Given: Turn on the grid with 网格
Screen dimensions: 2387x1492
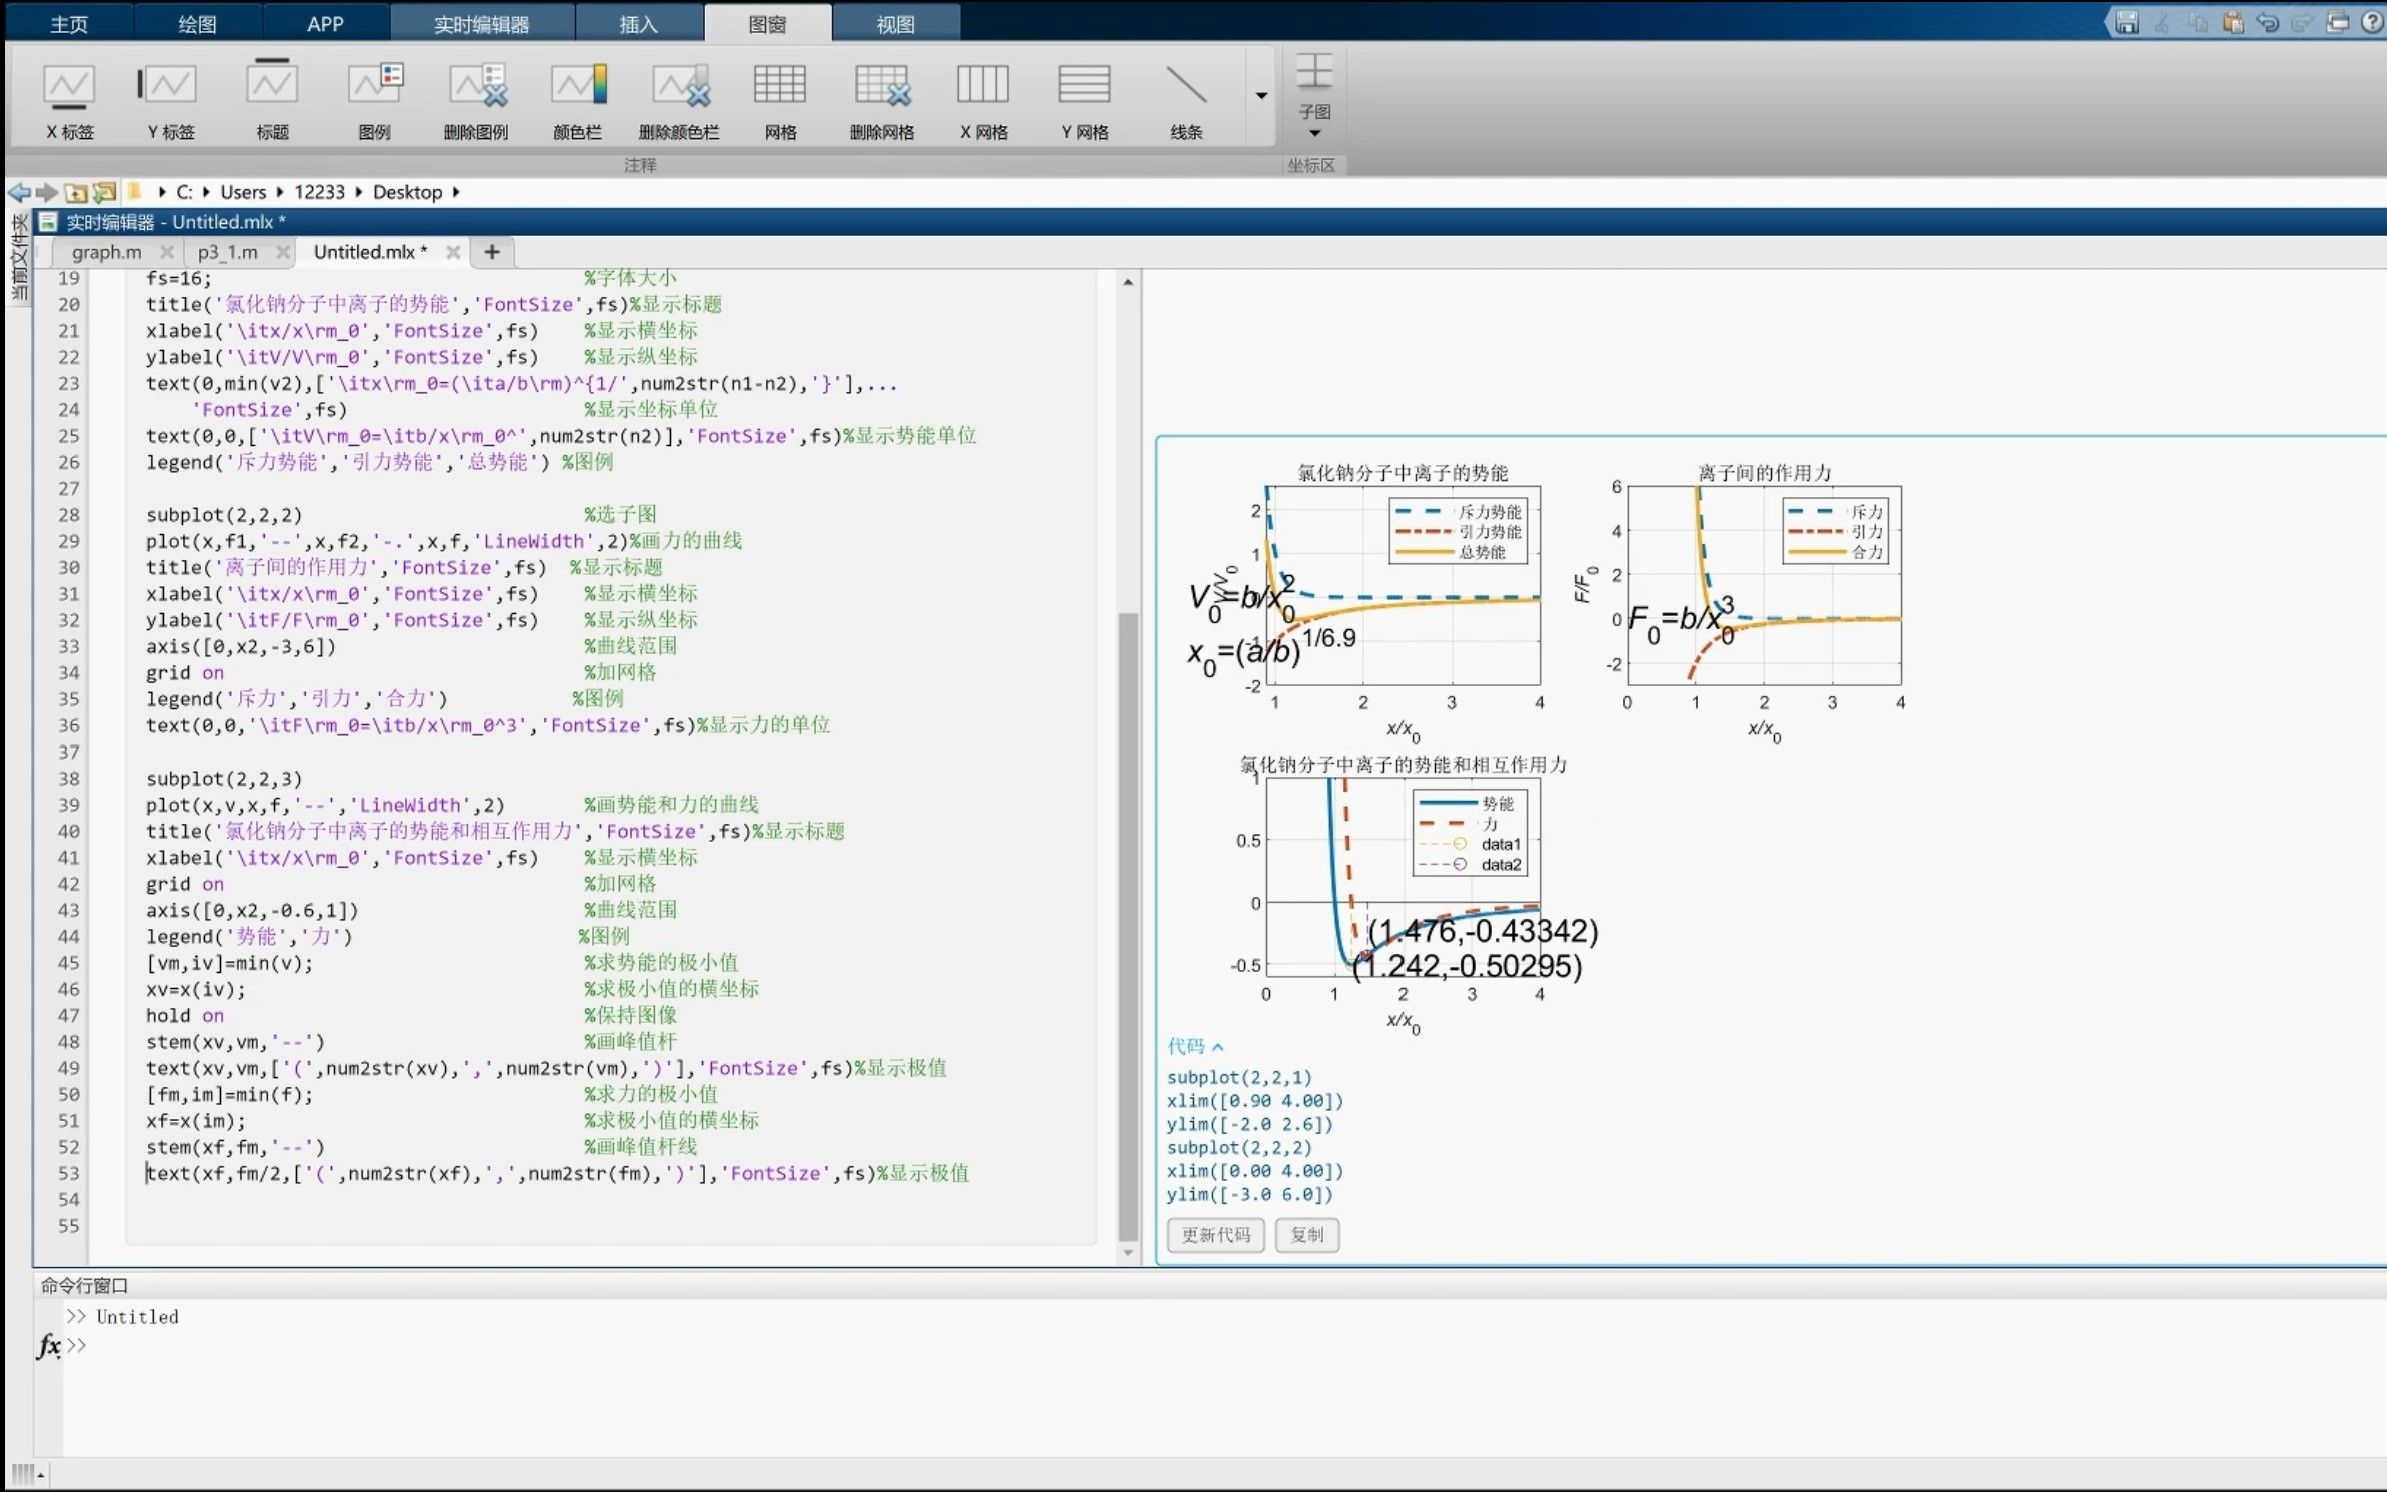Looking at the screenshot, I should tap(780, 101).
